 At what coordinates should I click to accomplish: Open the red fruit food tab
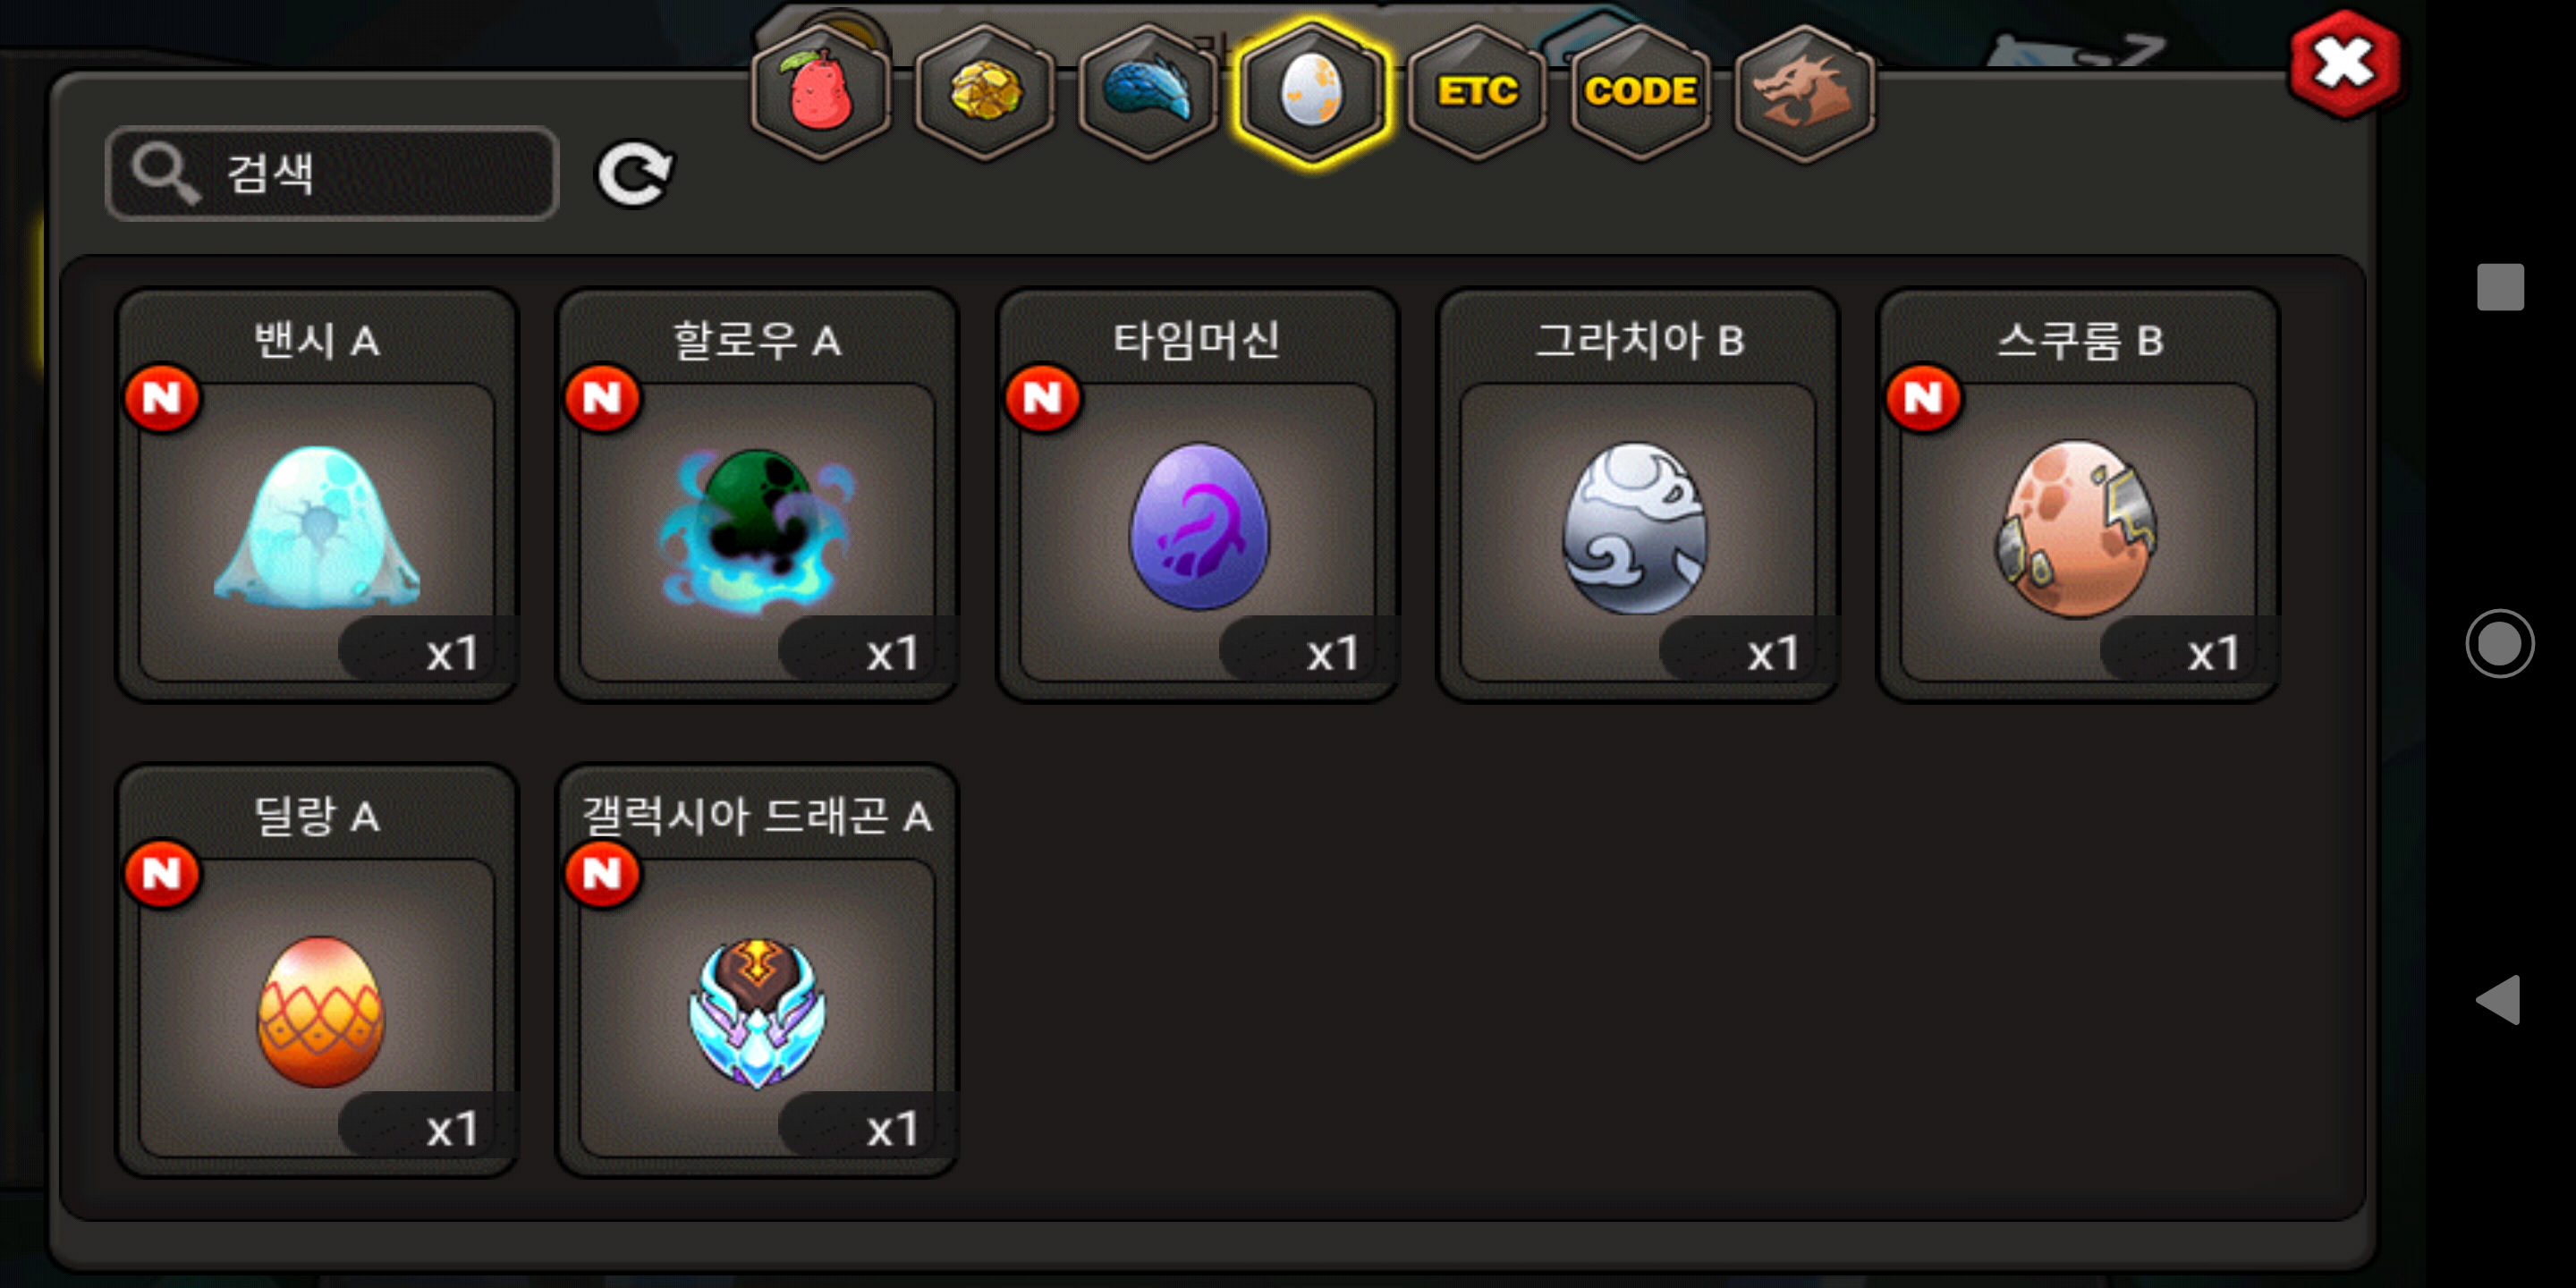click(821, 93)
